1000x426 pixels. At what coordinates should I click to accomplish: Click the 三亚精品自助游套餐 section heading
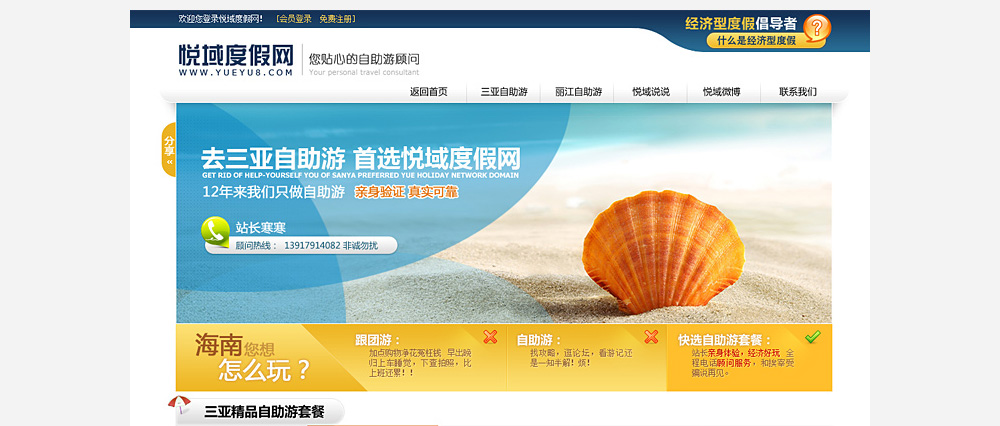[x=264, y=411]
